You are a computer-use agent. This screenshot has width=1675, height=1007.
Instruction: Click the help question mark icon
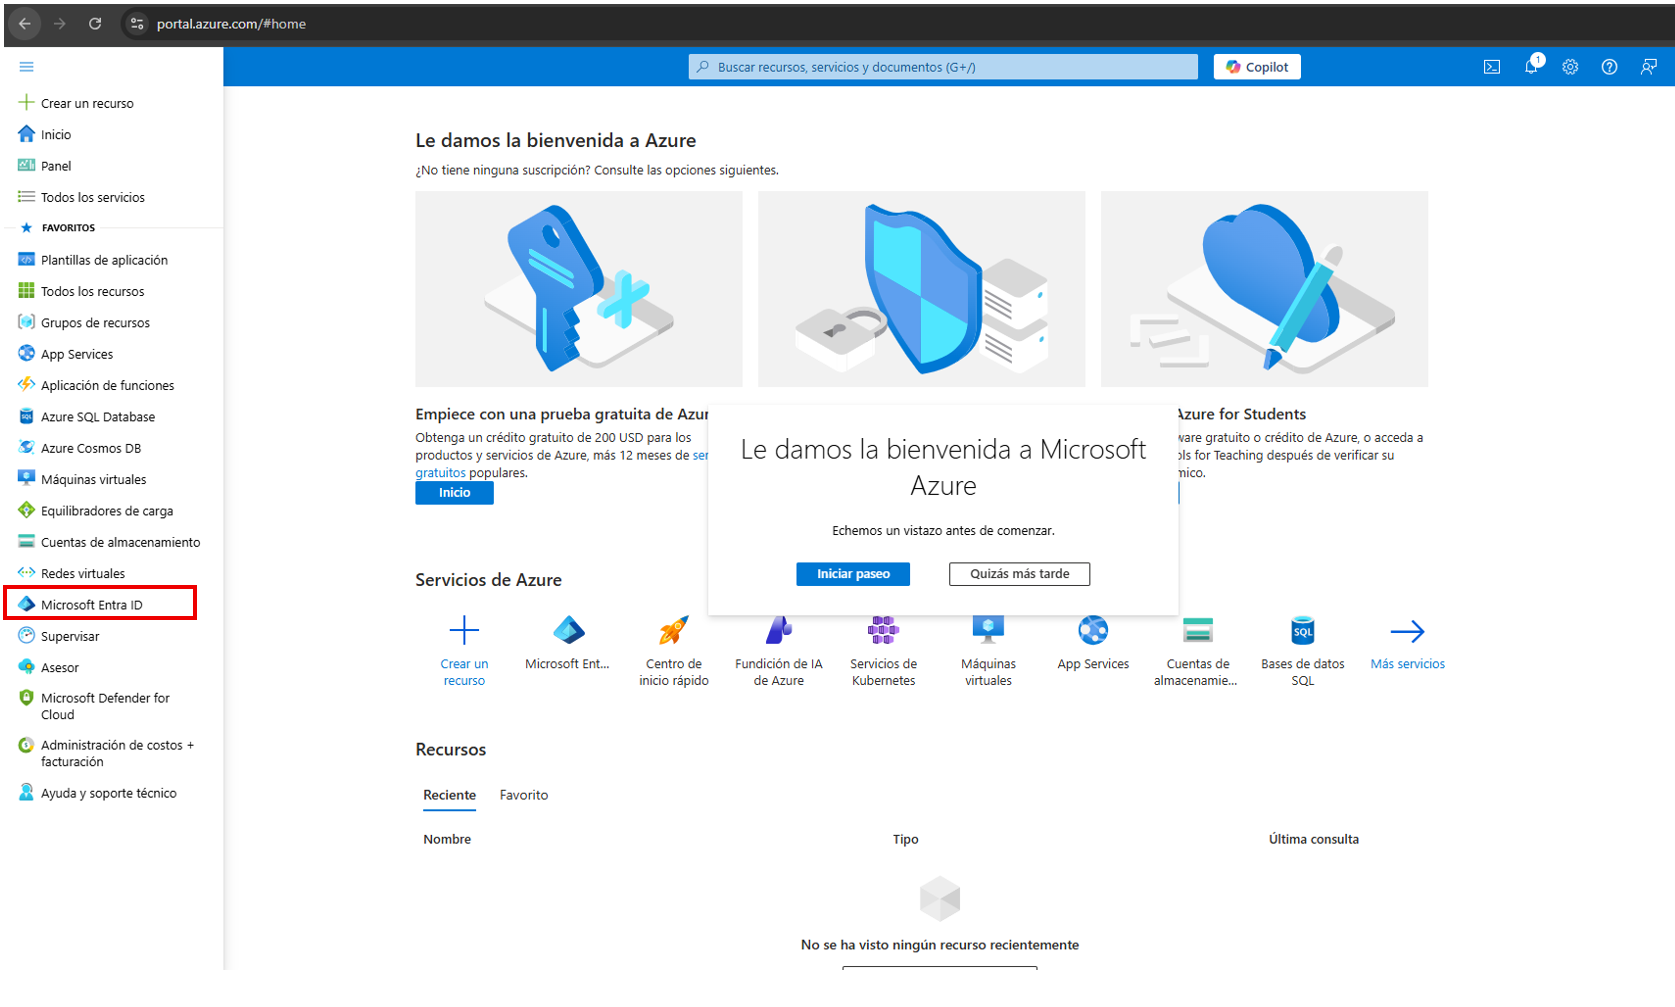coord(1609,67)
